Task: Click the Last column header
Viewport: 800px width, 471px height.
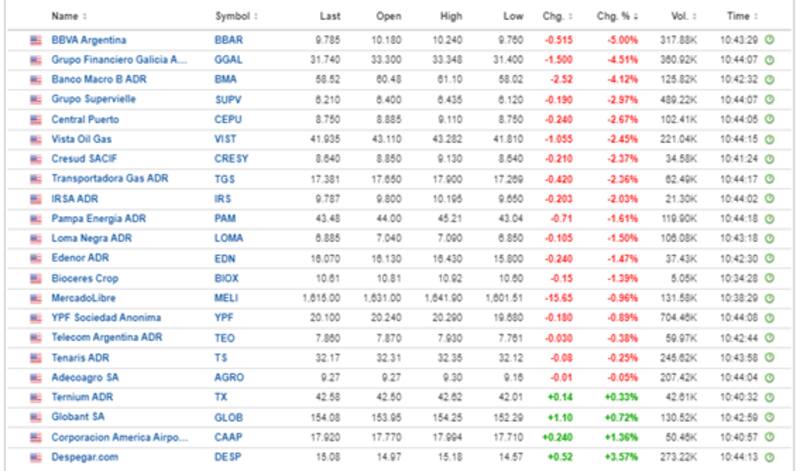Action: 330,16
